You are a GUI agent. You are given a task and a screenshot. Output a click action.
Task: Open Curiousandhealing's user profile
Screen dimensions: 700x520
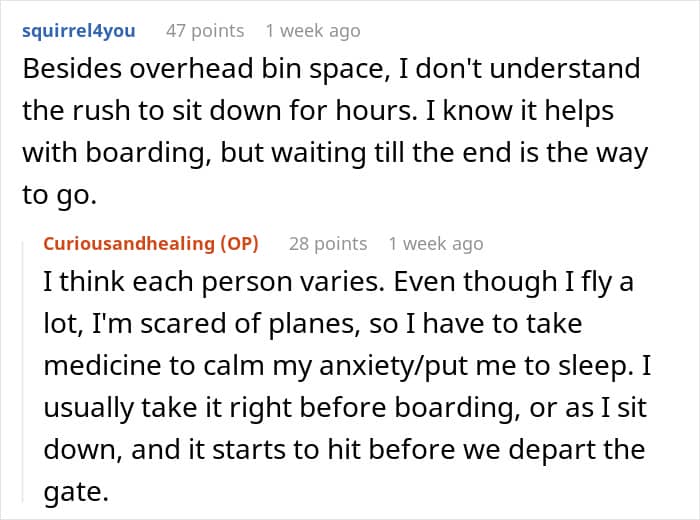[x=129, y=244]
